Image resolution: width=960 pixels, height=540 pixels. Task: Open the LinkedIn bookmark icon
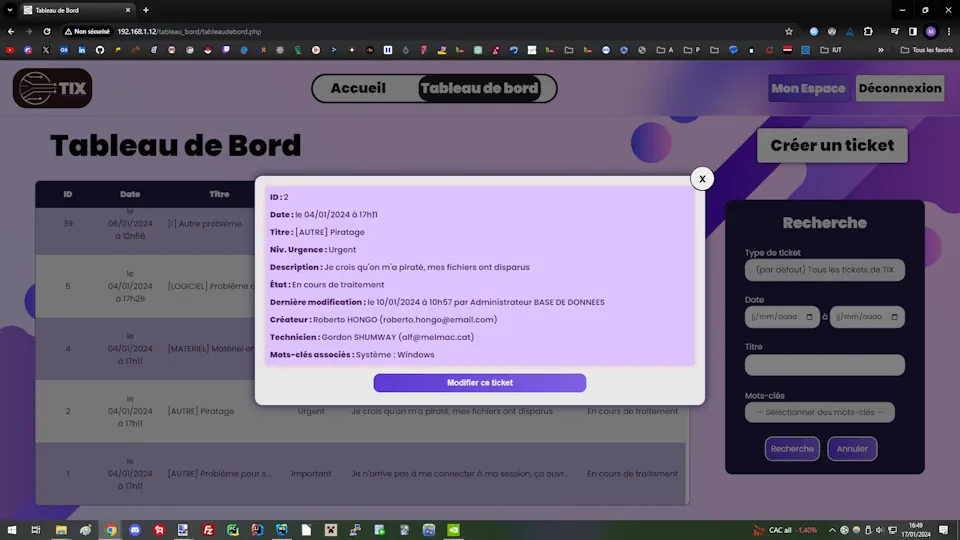coord(82,50)
